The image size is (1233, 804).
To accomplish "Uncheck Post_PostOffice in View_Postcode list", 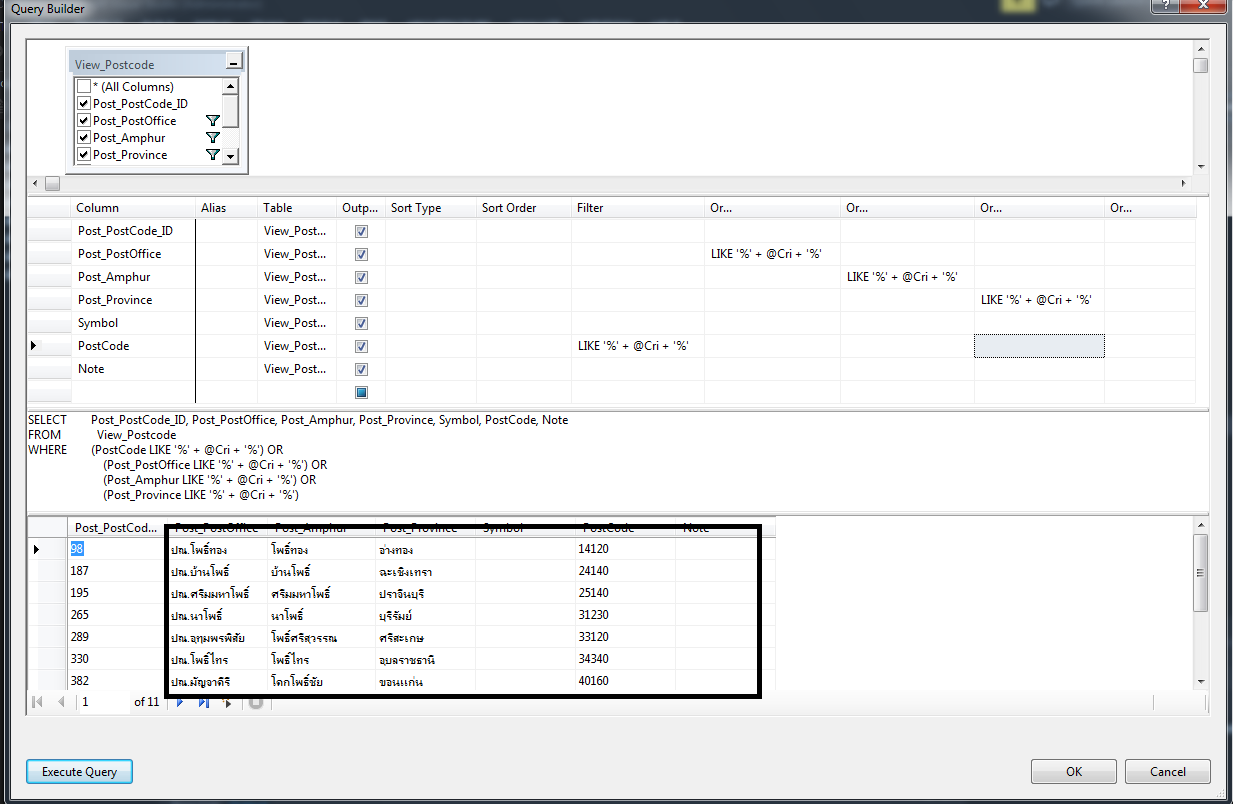I will (84, 121).
